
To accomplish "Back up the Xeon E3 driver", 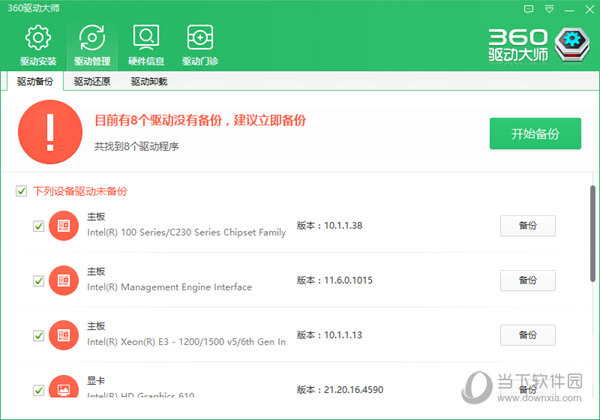I will 528,335.
